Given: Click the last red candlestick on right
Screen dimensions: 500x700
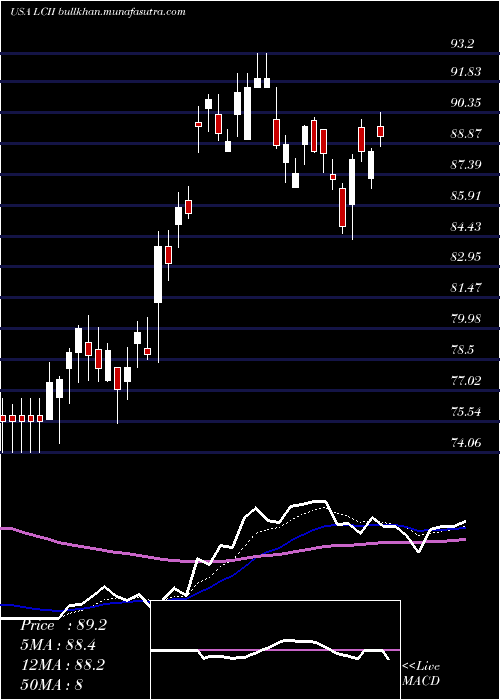Looking at the screenshot, I should pos(381,131).
